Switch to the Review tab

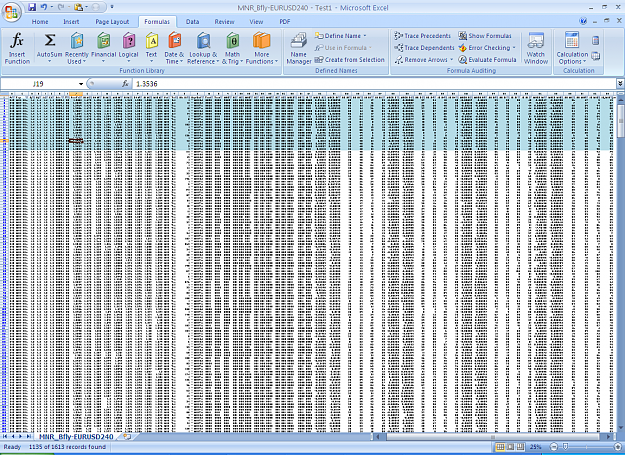224,22
